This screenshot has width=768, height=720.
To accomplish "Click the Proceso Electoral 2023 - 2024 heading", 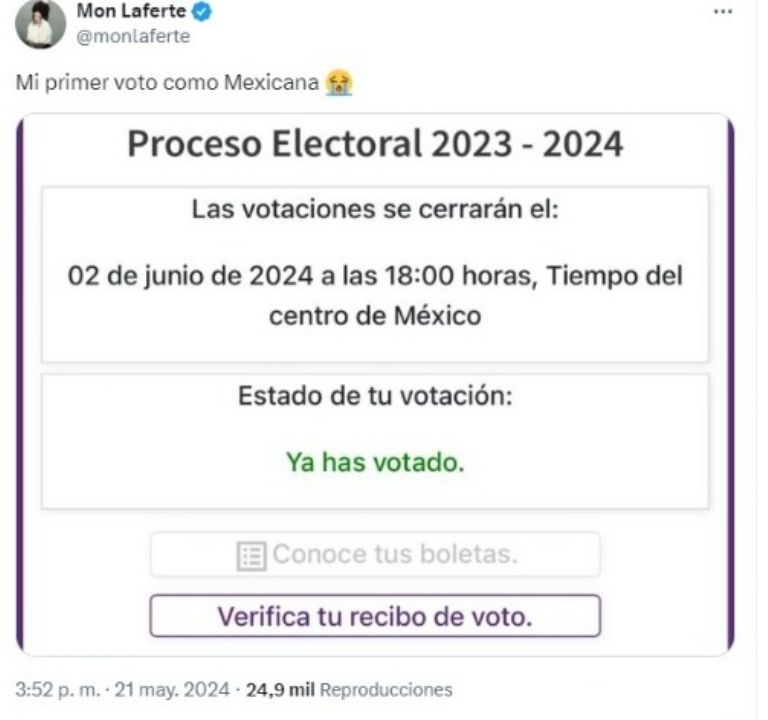I will point(375,144).
